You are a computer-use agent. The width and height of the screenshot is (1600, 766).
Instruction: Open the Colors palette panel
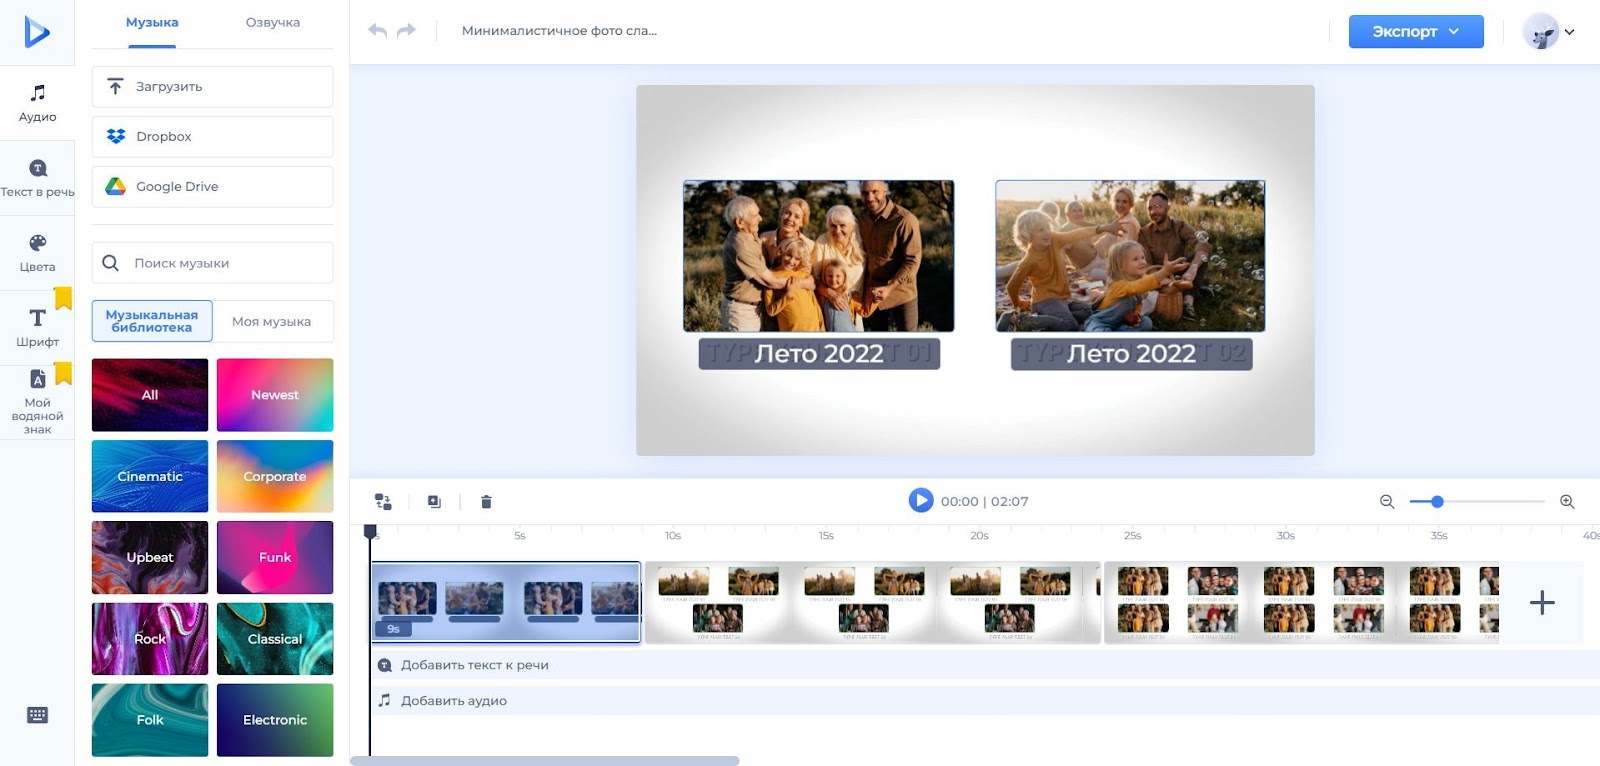[37, 253]
